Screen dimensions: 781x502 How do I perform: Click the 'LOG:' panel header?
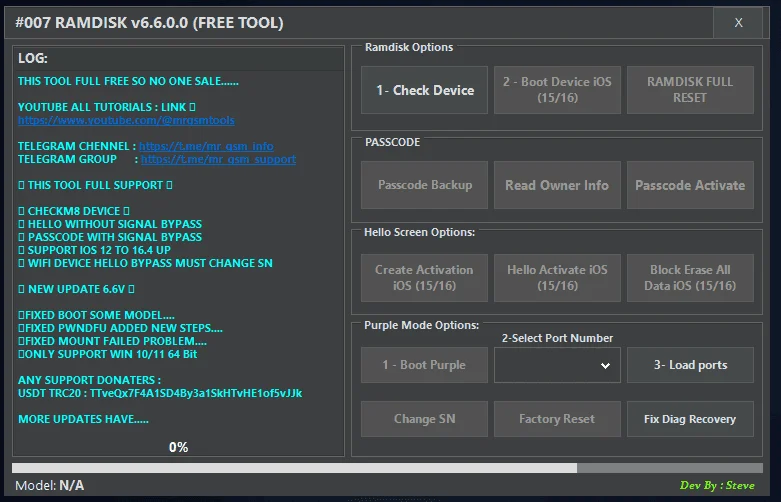click(x=33, y=58)
